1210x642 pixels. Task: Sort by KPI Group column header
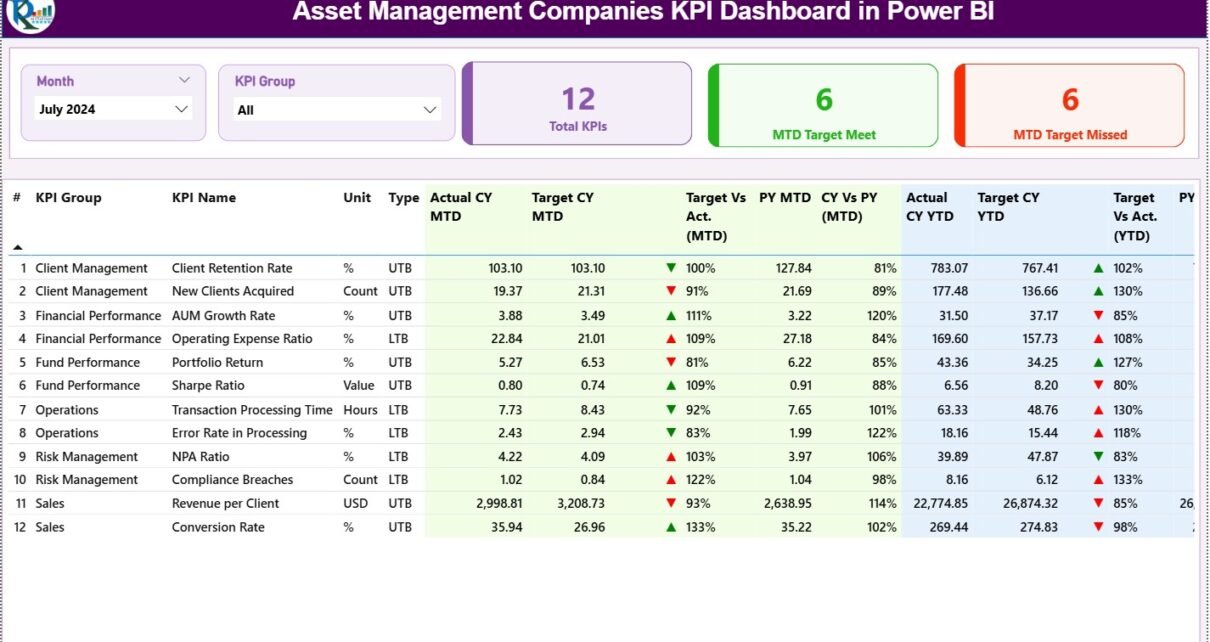[68, 198]
